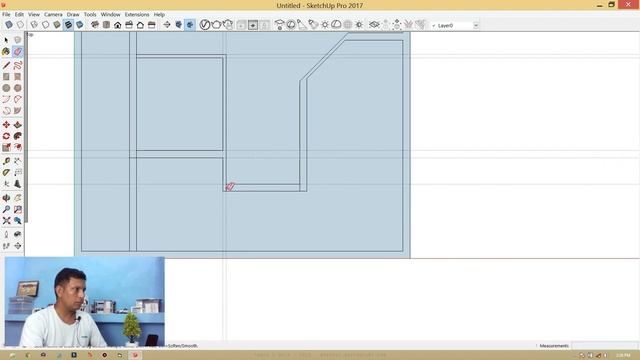The width and height of the screenshot is (640, 360).
Task: Open the Draw menu
Action: [x=73, y=14]
